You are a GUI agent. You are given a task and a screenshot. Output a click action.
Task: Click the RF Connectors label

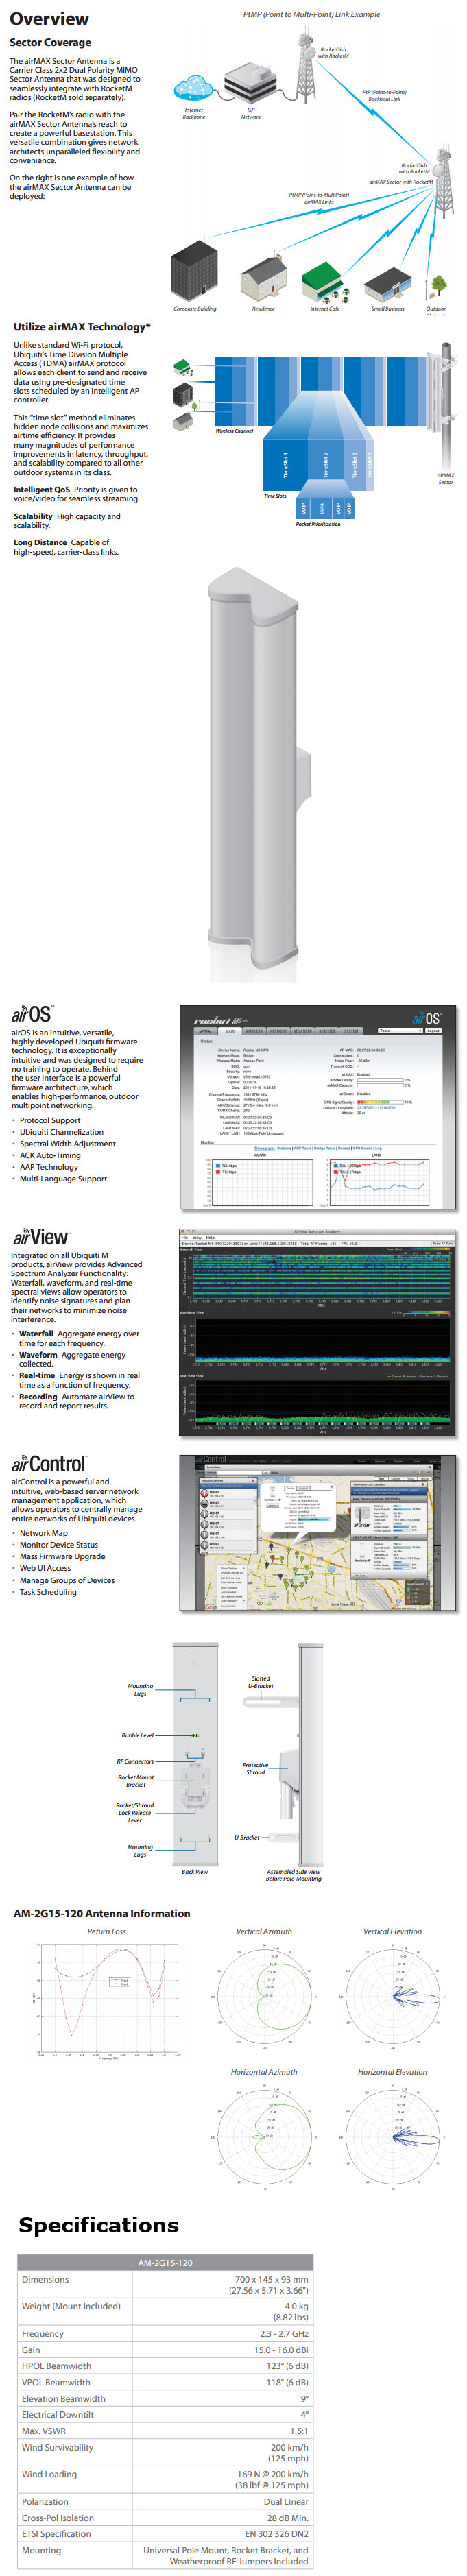(x=135, y=1761)
